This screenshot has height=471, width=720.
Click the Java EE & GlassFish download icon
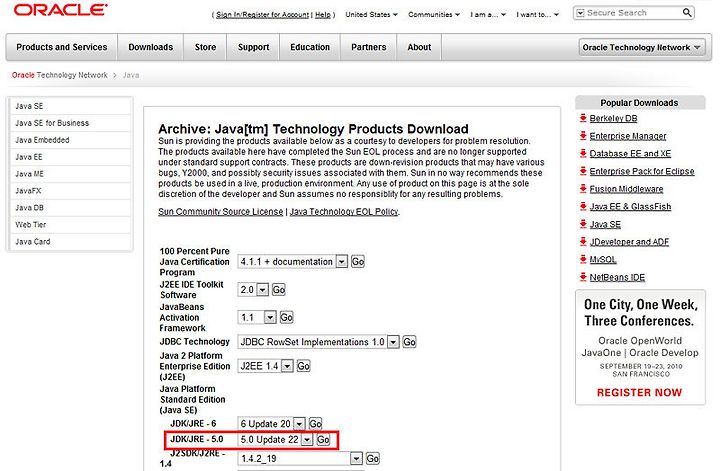583,207
